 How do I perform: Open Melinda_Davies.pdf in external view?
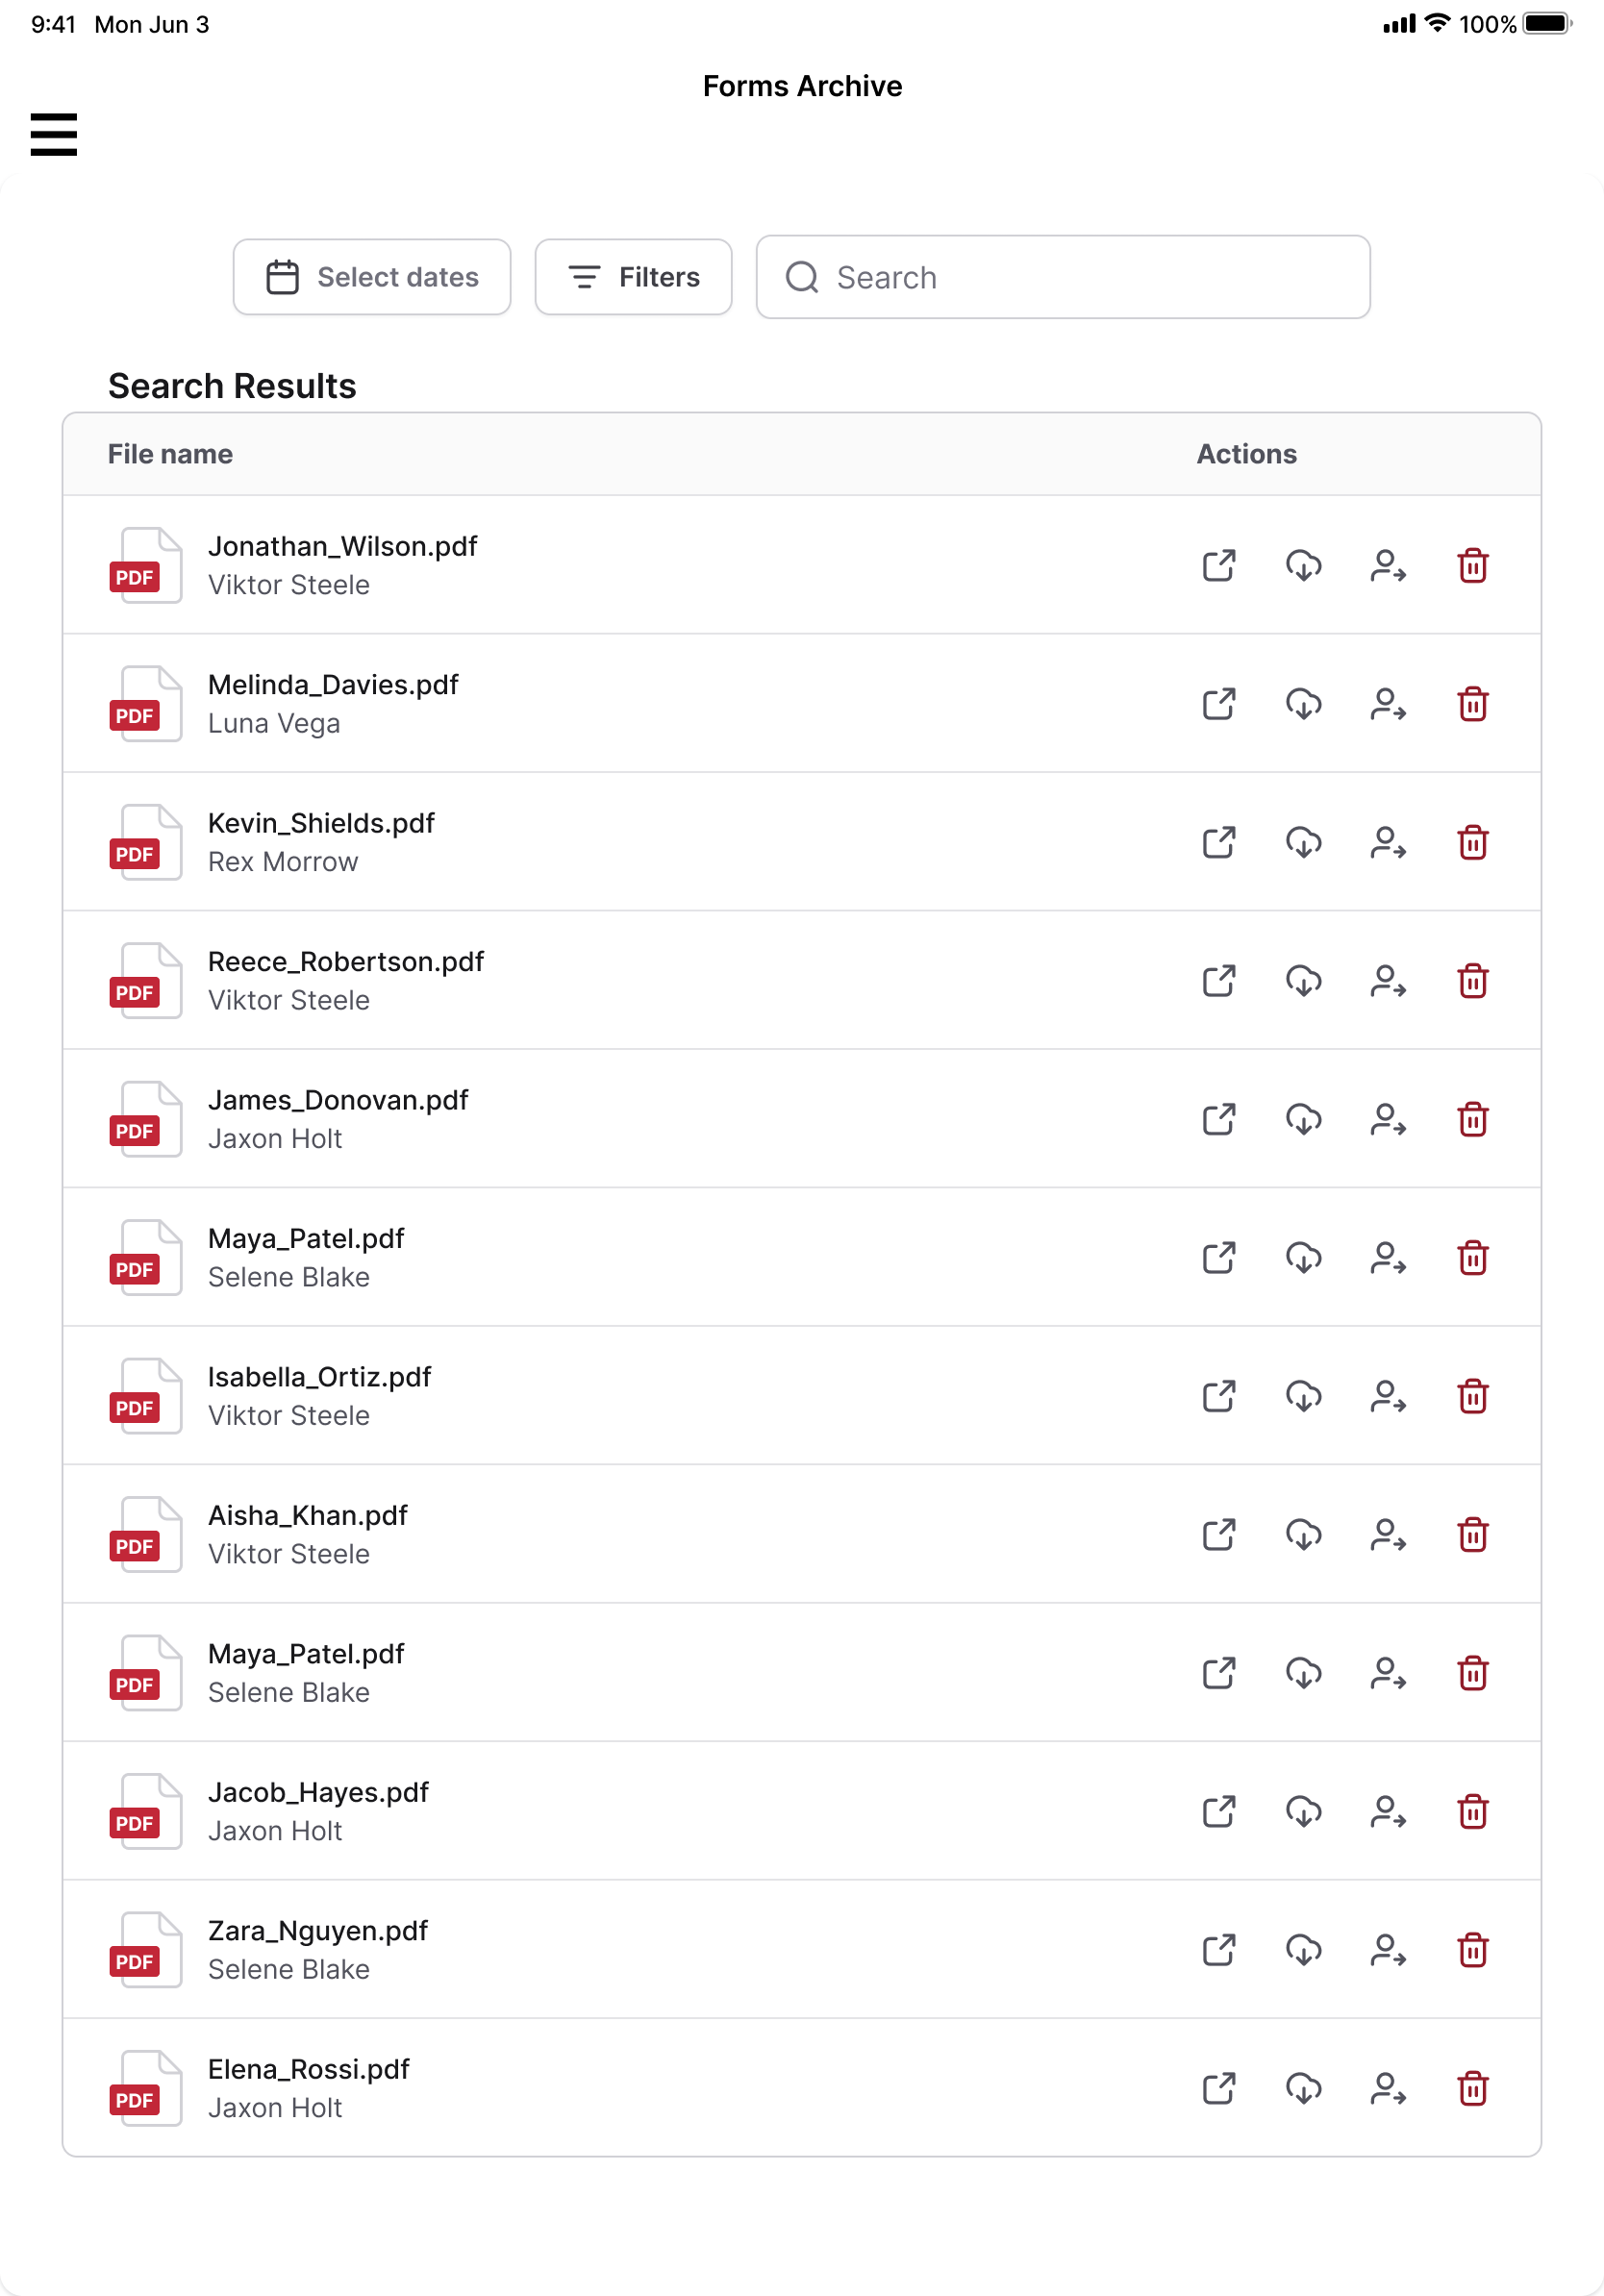coord(1219,704)
